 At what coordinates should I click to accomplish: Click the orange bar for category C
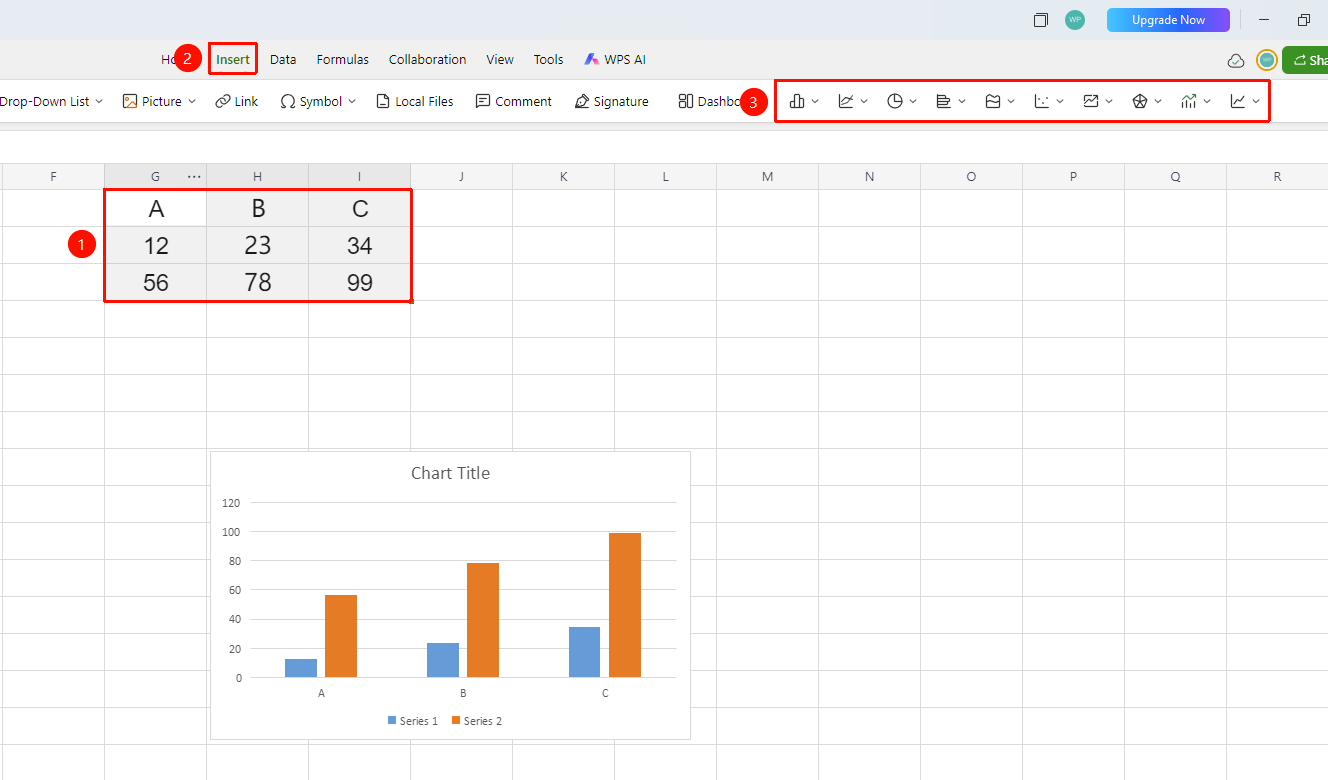625,605
